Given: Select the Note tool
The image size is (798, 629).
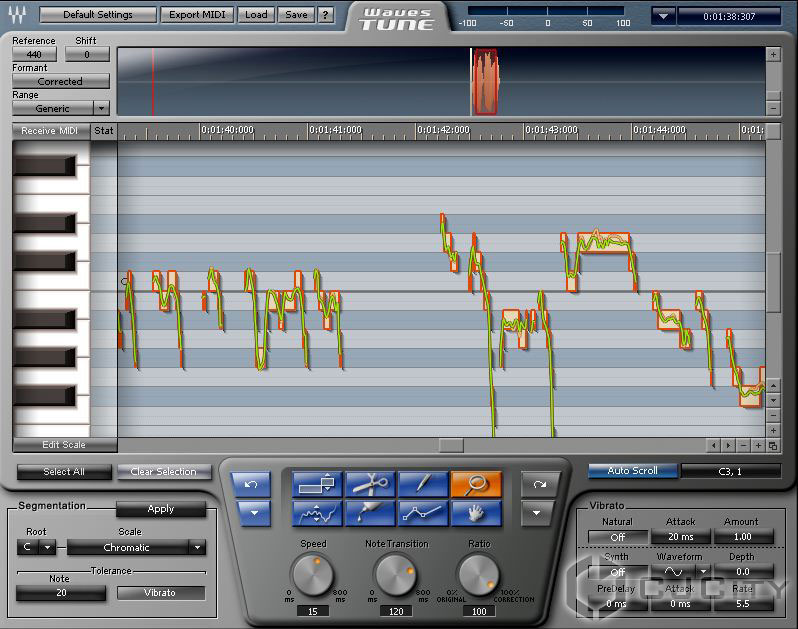Looking at the screenshot, I should [x=317, y=485].
